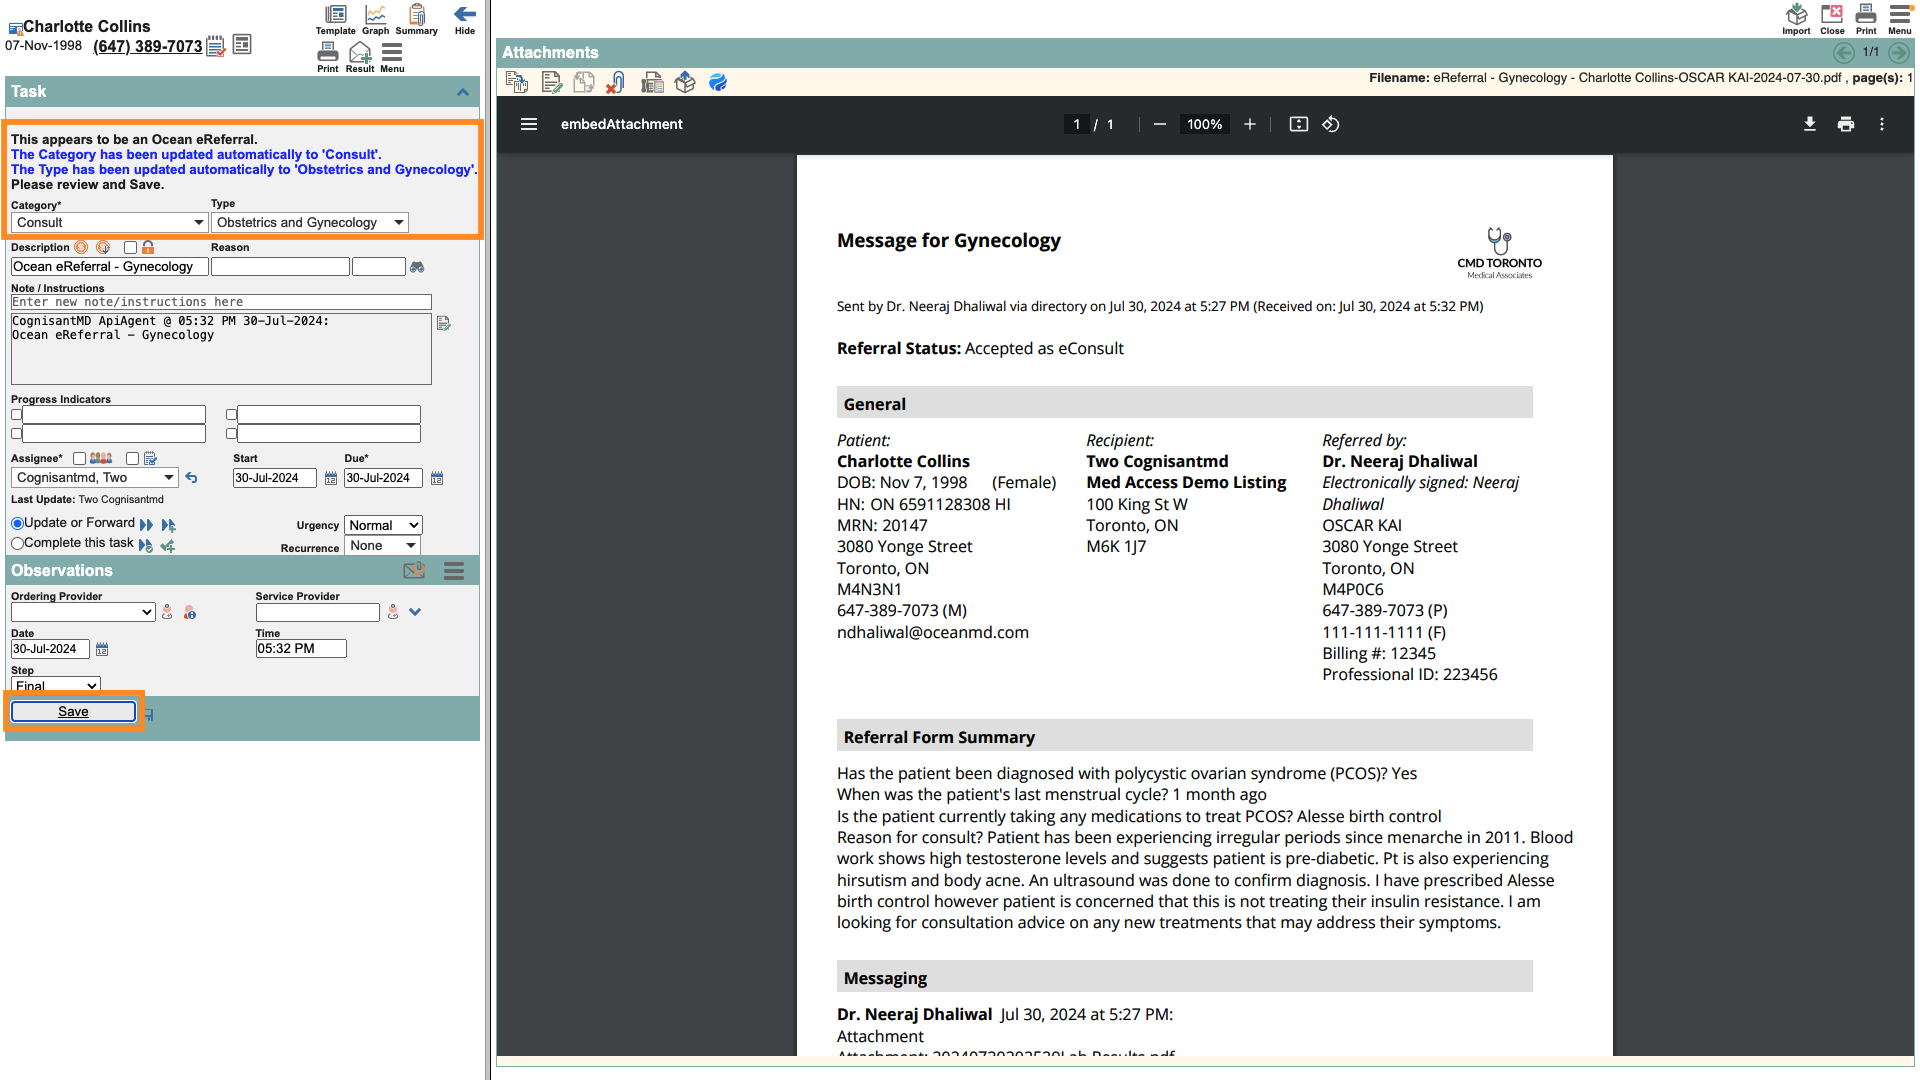
Task: Click the note template icon beside notes box
Action: 444,323
